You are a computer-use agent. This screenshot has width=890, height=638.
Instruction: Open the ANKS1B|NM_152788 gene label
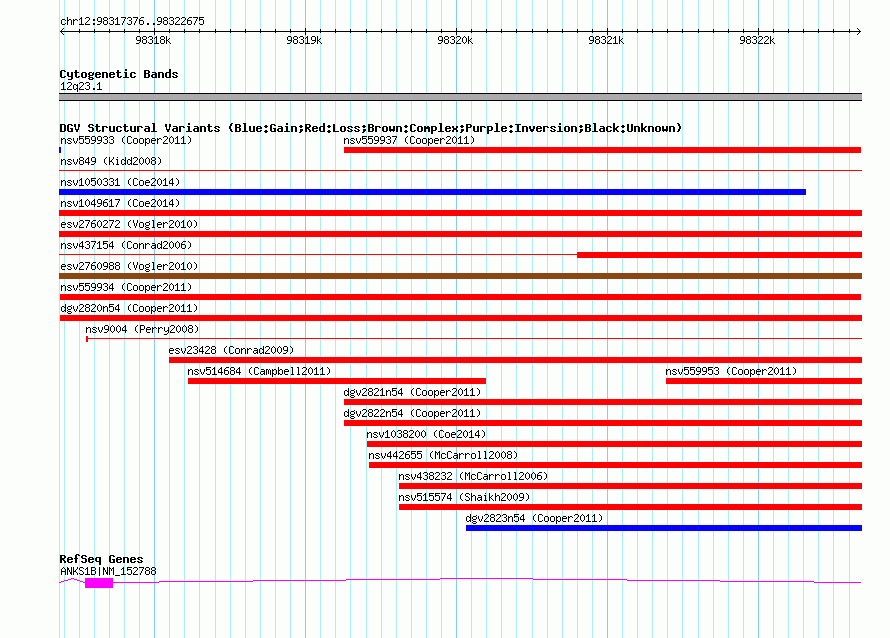click(108, 571)
